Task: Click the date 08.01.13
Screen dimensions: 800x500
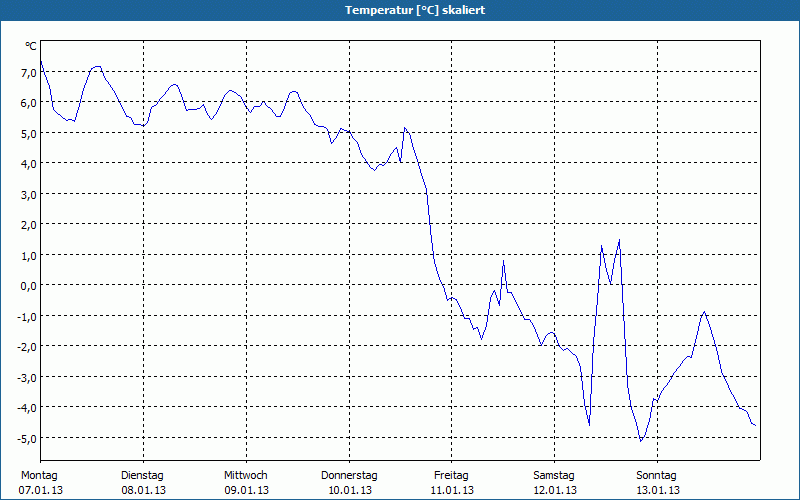Action: 143,490
